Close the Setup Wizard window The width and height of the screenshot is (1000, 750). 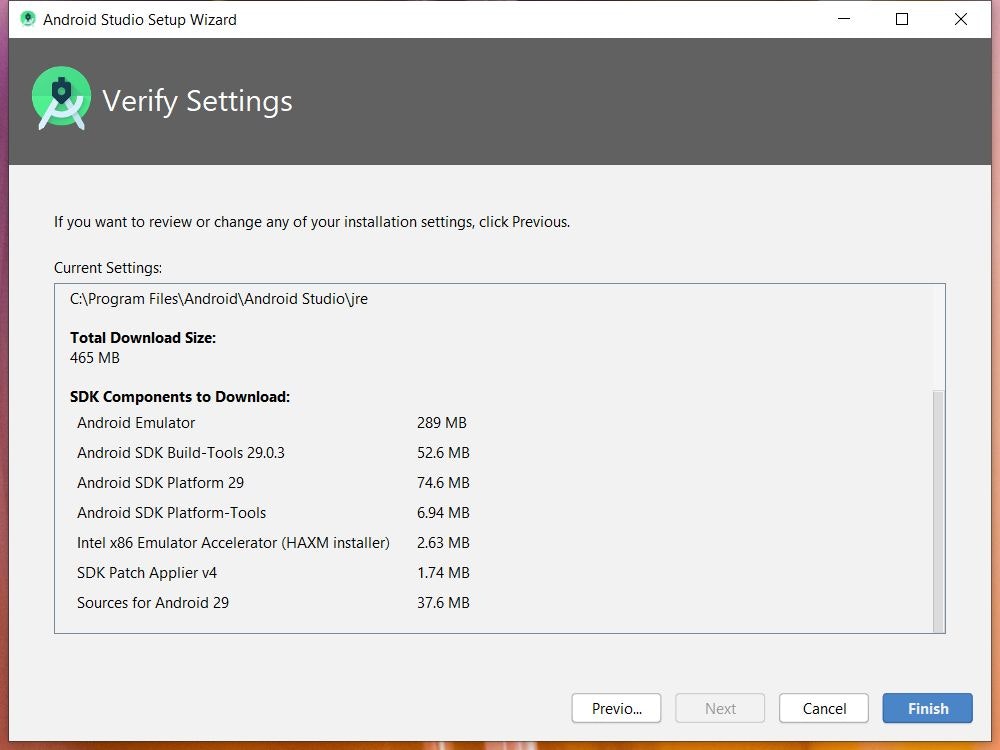(x=960, y=19)
